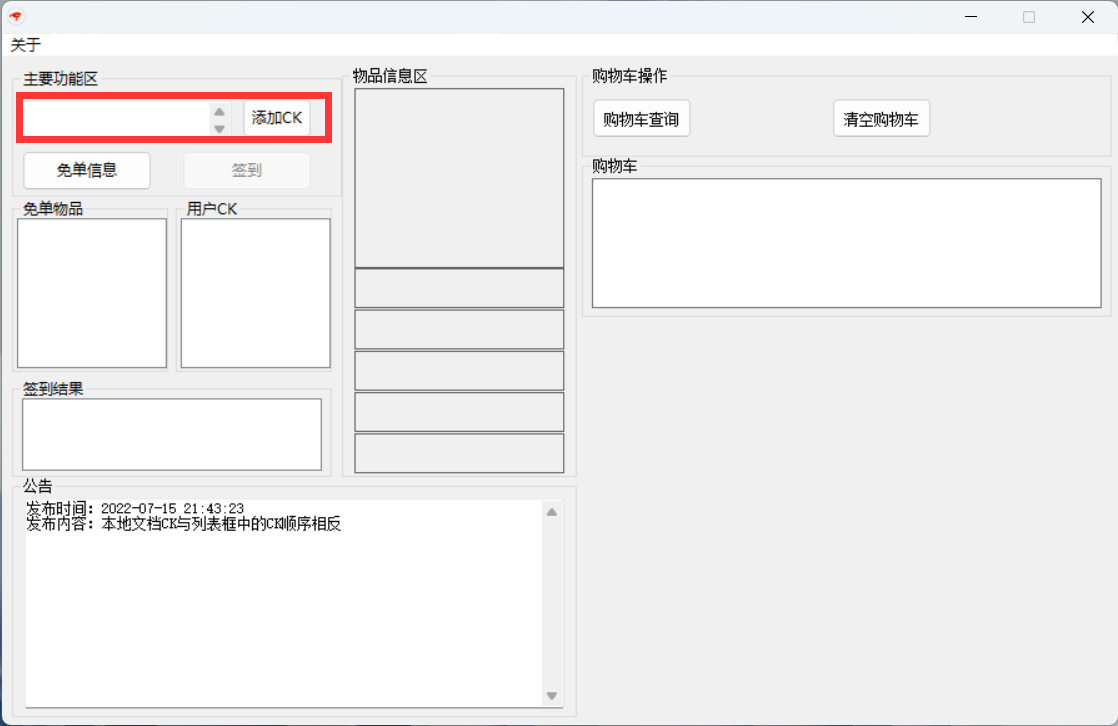Click inside the 购物车 list area
The width and height of the screenshot is (1118, 726).
(846, 243)
